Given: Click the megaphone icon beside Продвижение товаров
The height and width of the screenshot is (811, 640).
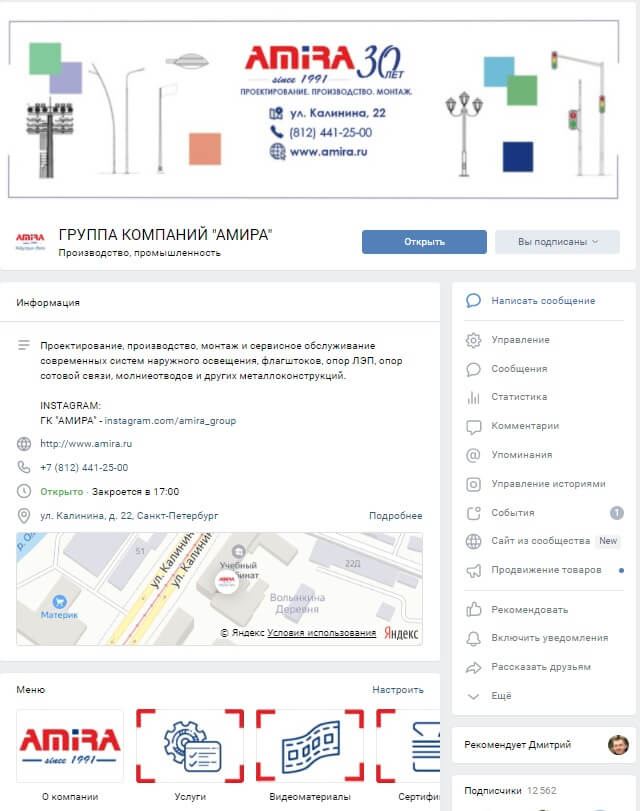Looking at the screenshot, I should point(473,570).
